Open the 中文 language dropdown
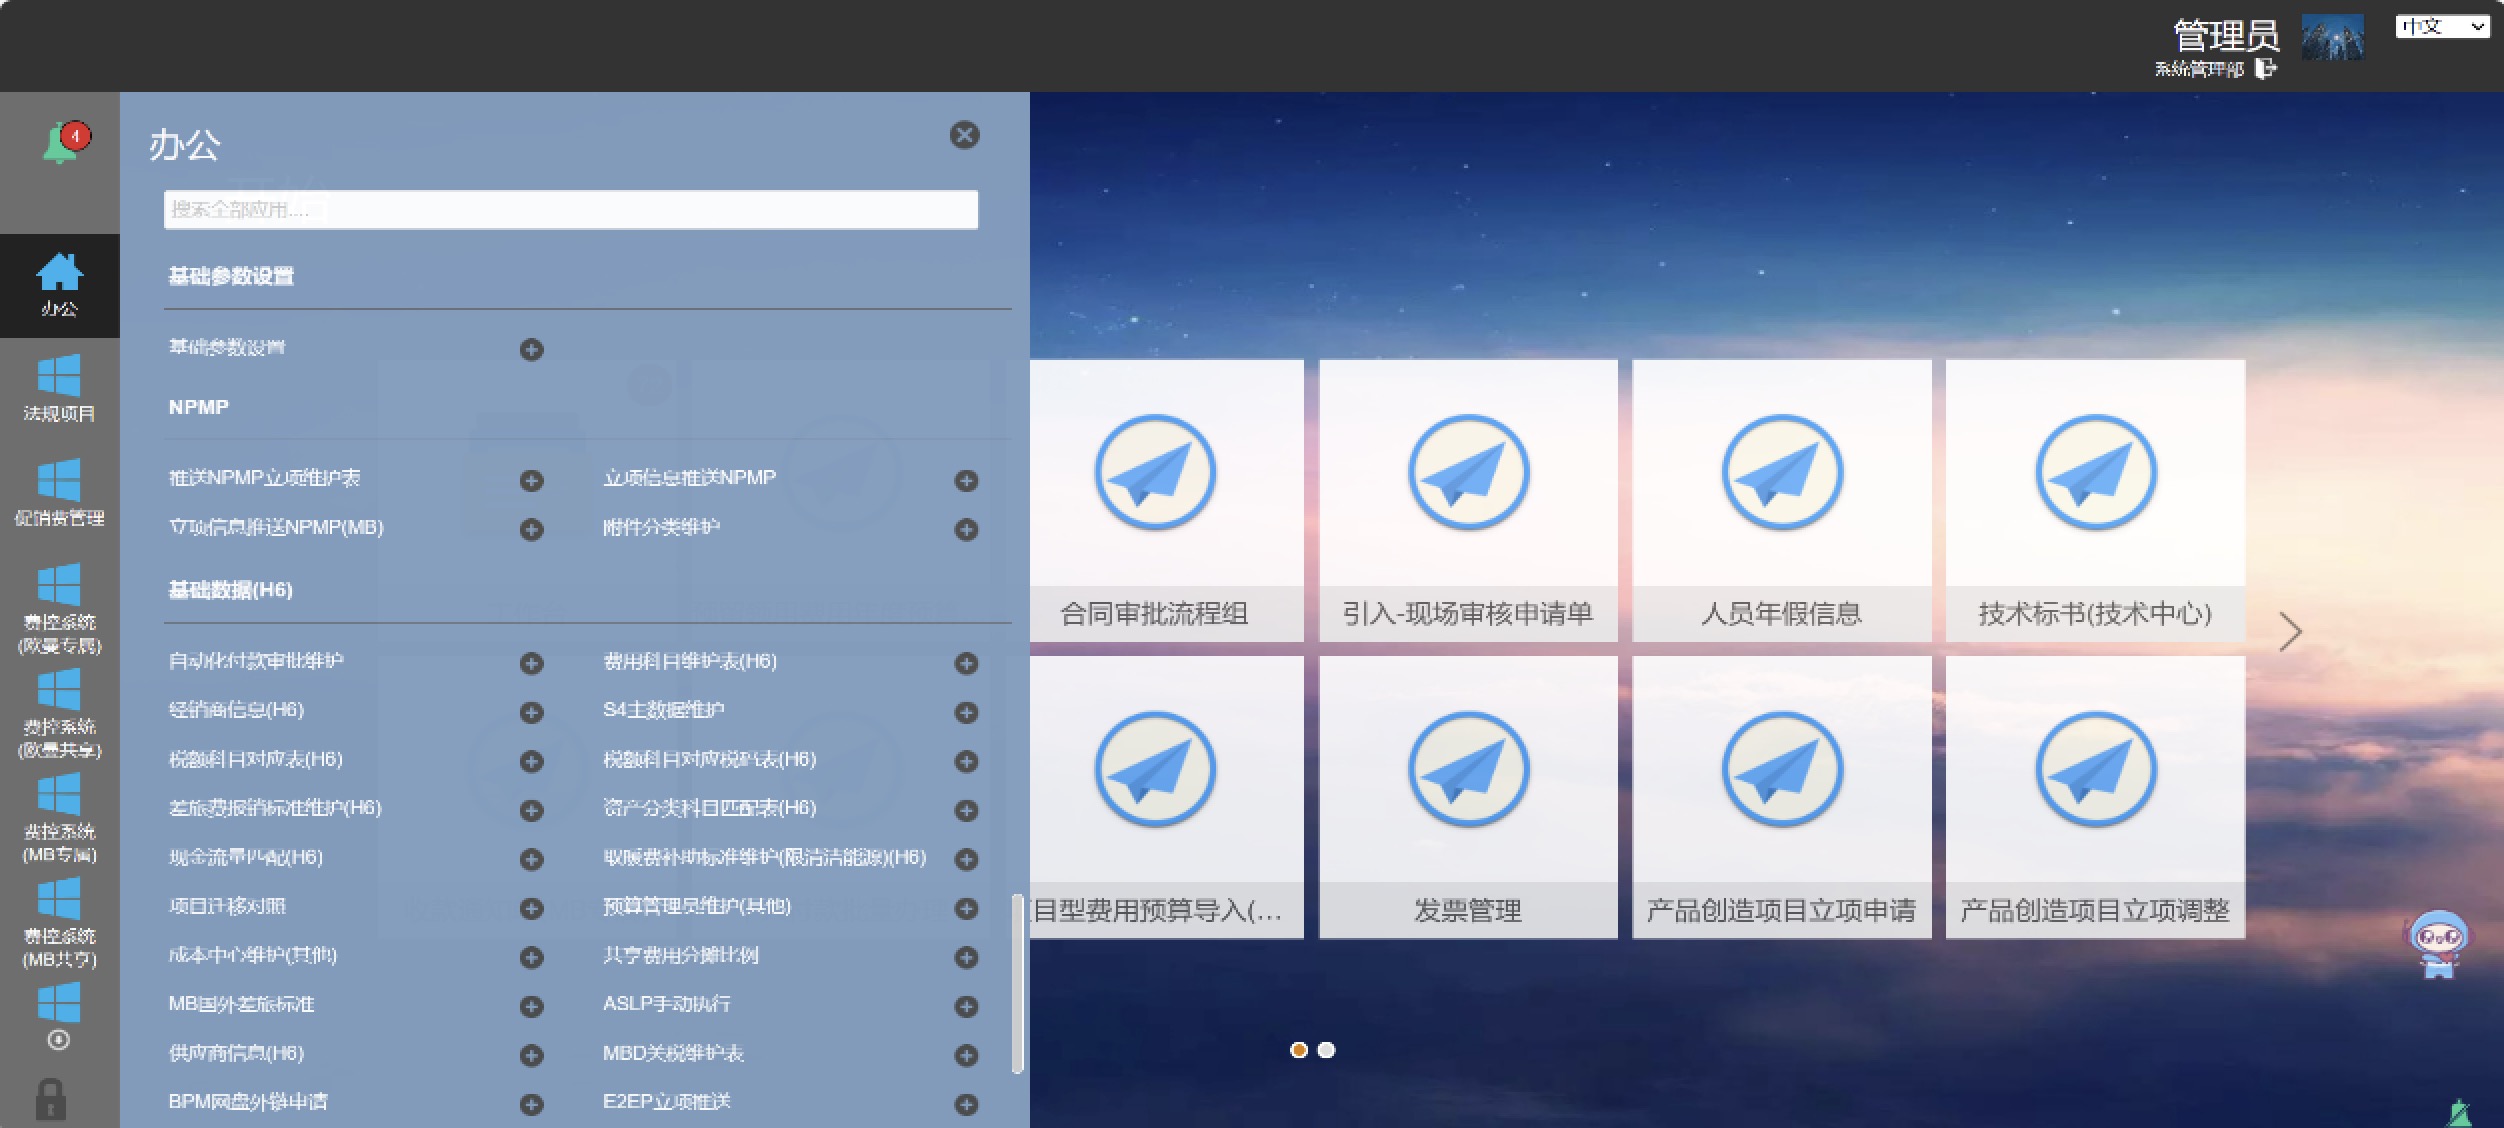2504x1128 pixels. point(2441,26)
